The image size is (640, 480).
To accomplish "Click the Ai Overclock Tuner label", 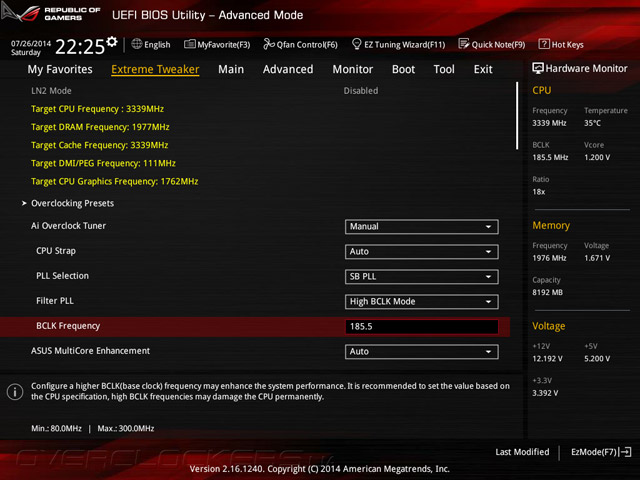I will coord(69,226).
